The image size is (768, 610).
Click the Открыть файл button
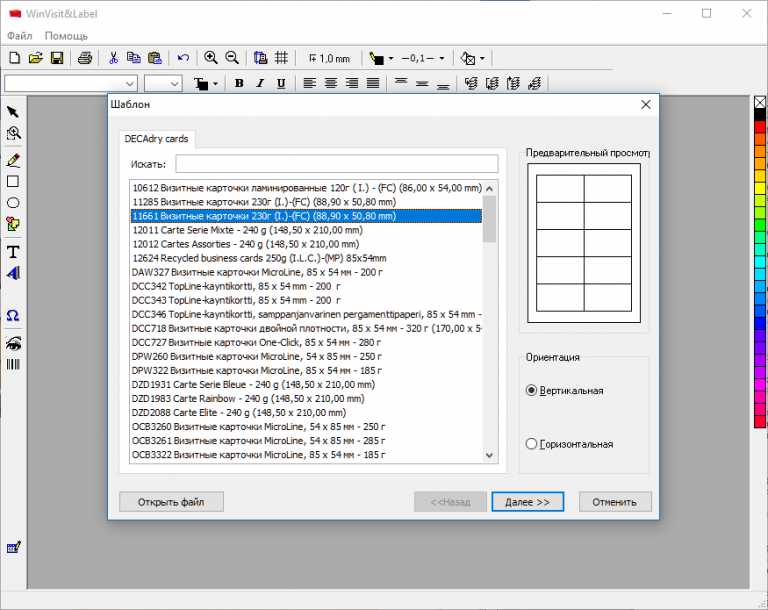point(171,502)
